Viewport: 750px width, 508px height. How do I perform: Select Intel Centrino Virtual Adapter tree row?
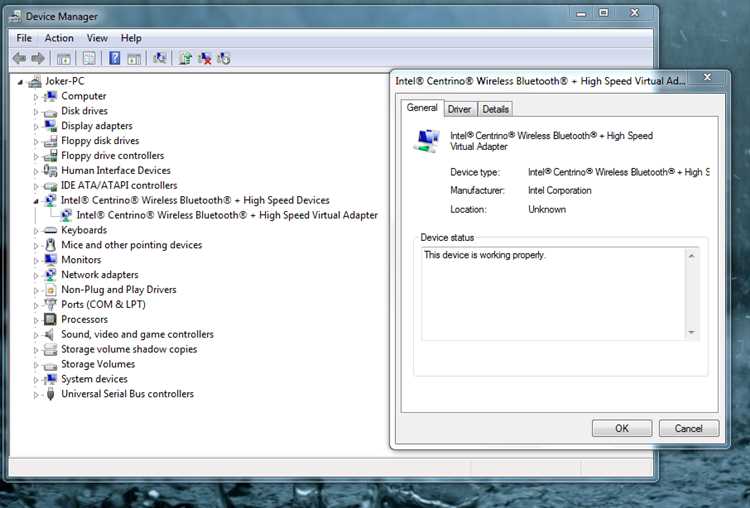click(x=227, y=215)
